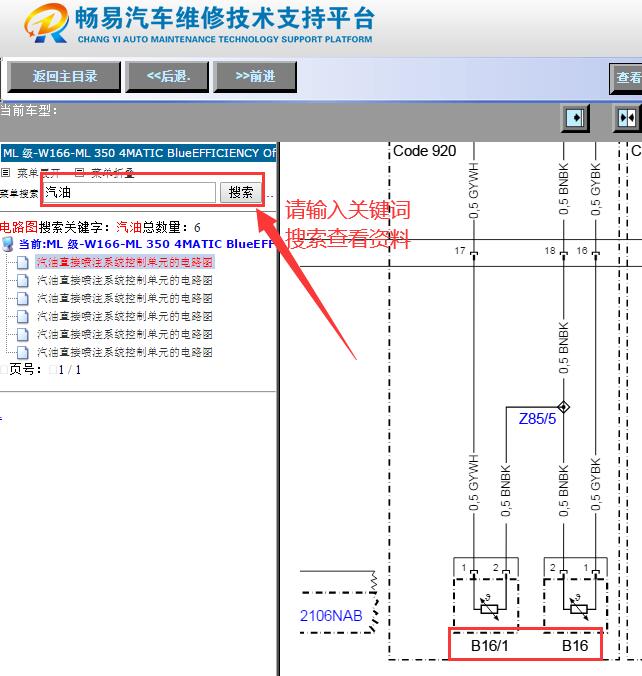Screen dimensions: 642x676
Task: Click the double-arrow split view icon
Action: [x=627, y=118]
